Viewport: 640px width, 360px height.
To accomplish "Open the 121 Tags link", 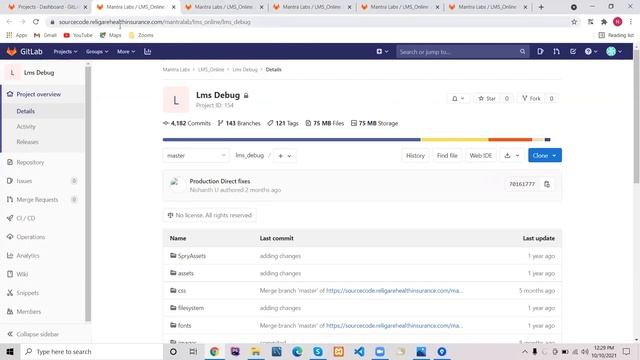I will 283,123.
